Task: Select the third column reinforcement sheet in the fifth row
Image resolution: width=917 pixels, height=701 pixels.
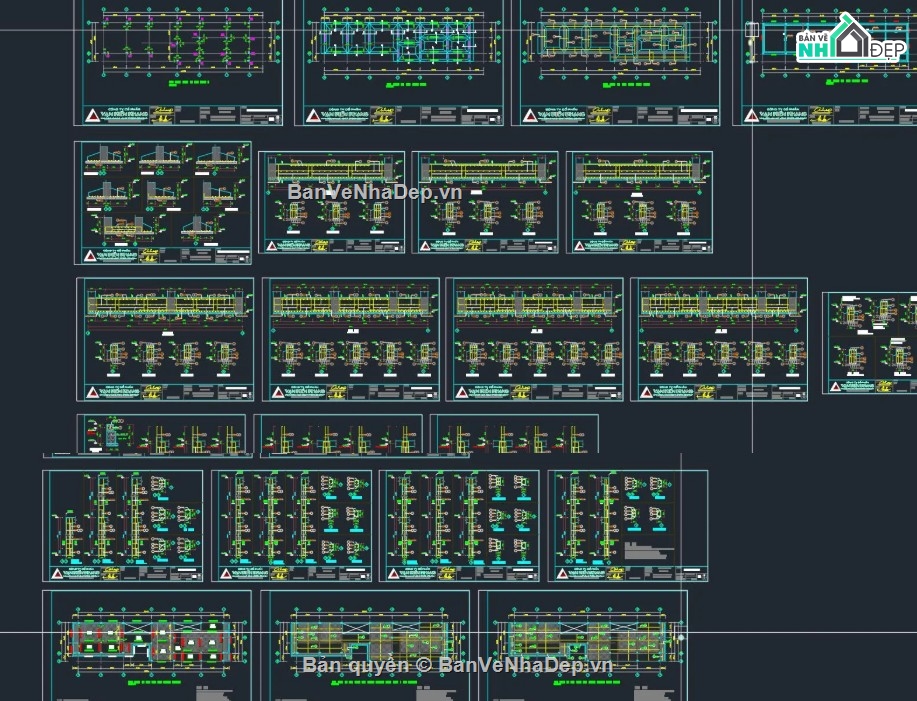Action: (460, 526)
